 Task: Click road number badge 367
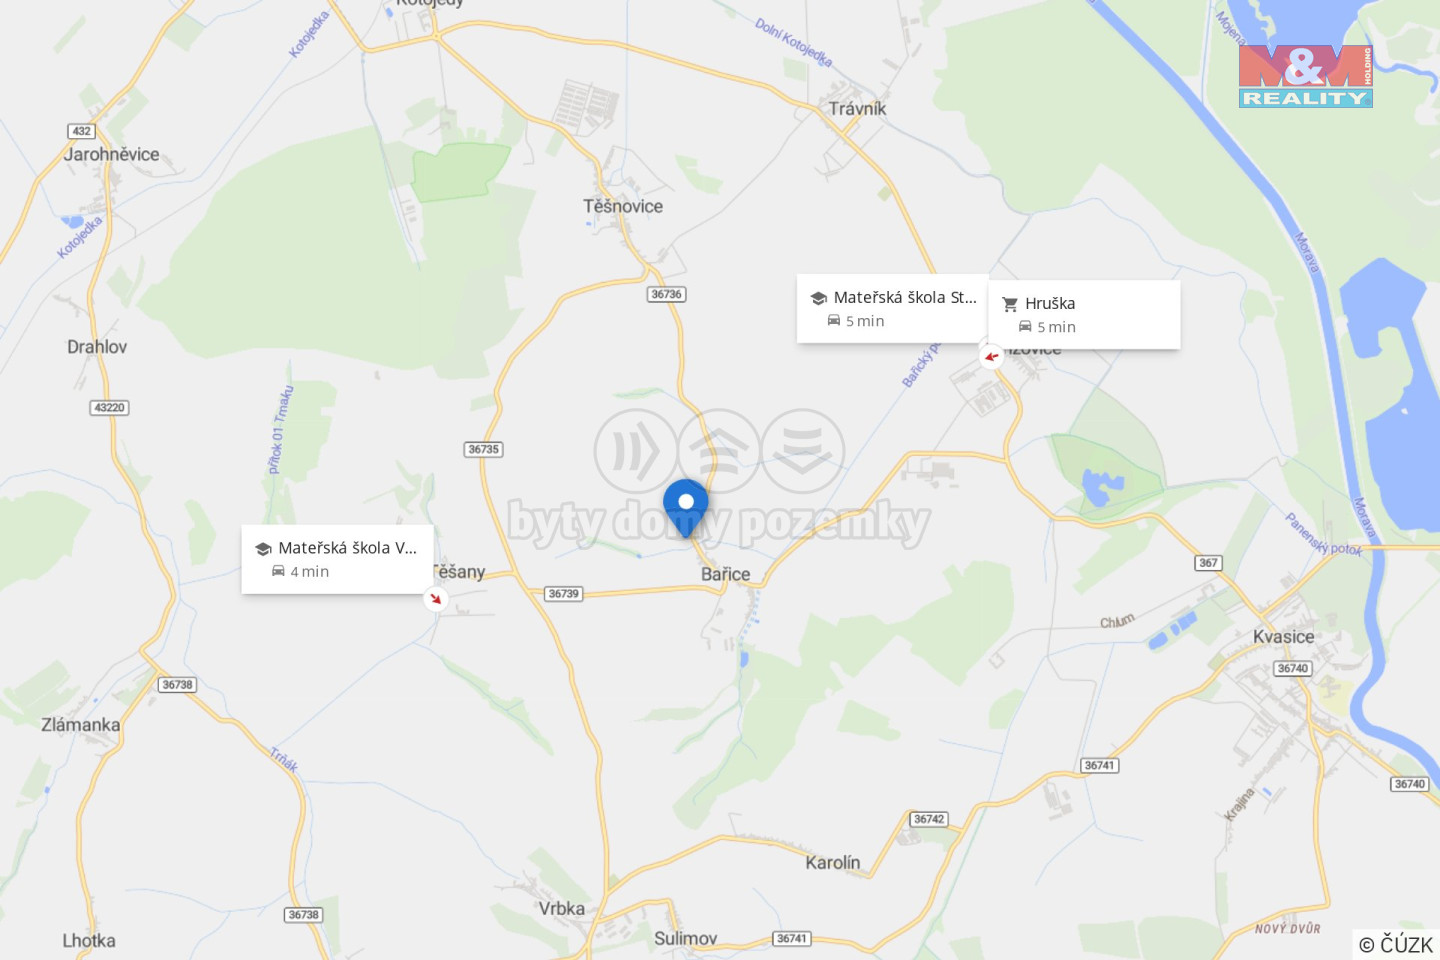[x=1208, y=563]
